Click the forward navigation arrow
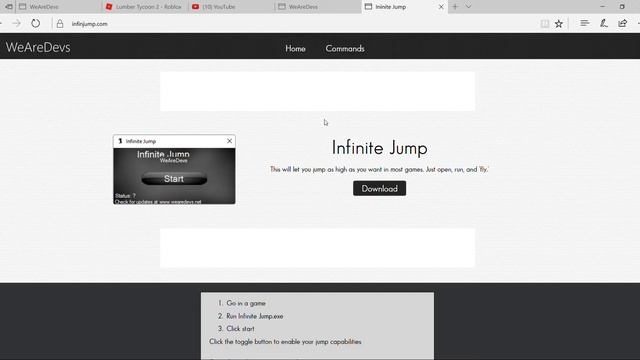Image resolution: width=640 pixels, height=360 pixels. 16,24
